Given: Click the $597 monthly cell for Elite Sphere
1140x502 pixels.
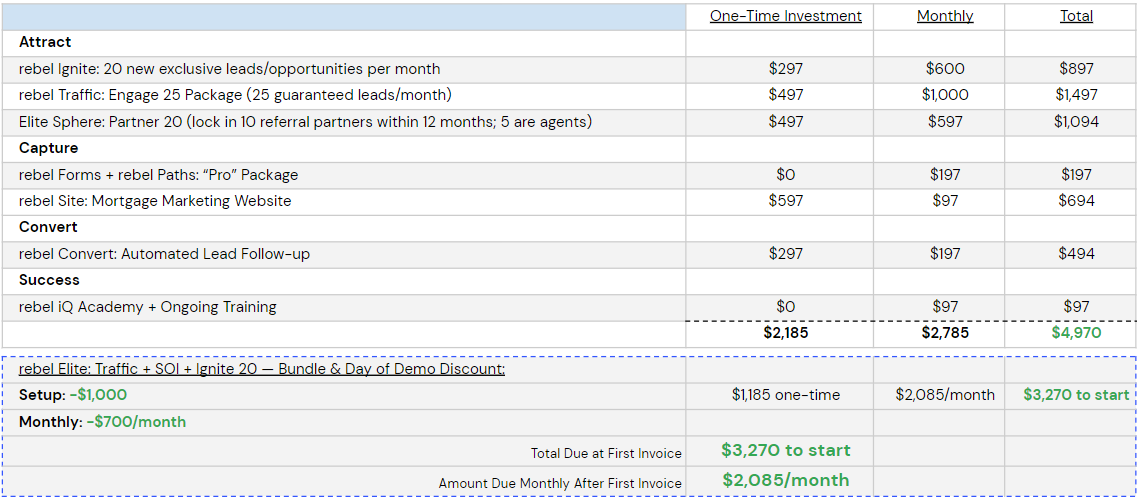Looking at the screenshot, I should [x=945, y=122].
